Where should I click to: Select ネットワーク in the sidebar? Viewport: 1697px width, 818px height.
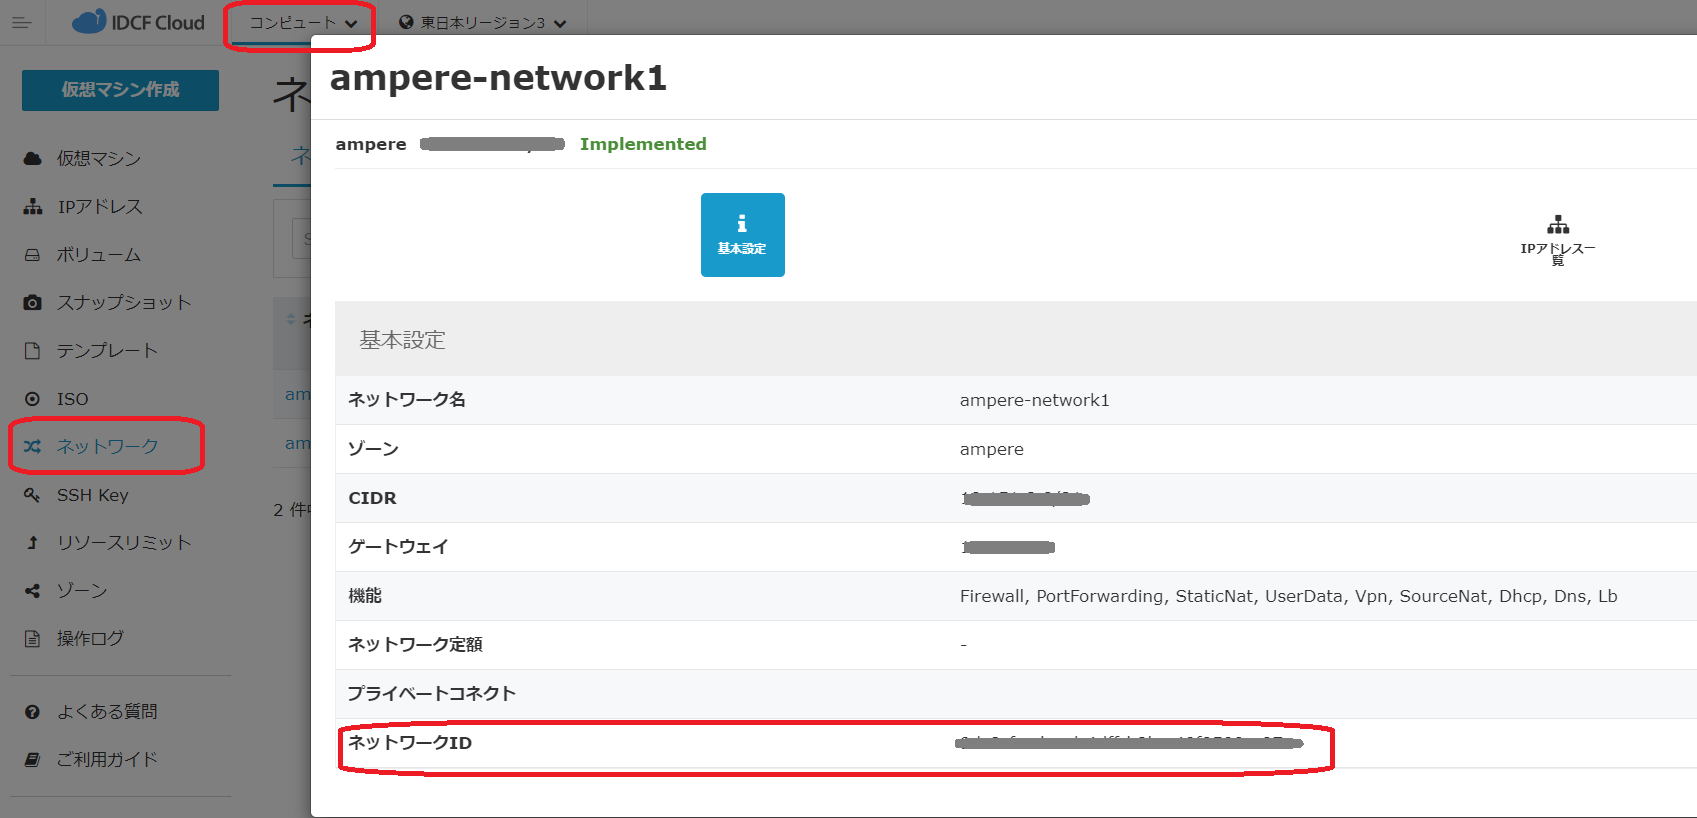point(107,446)
